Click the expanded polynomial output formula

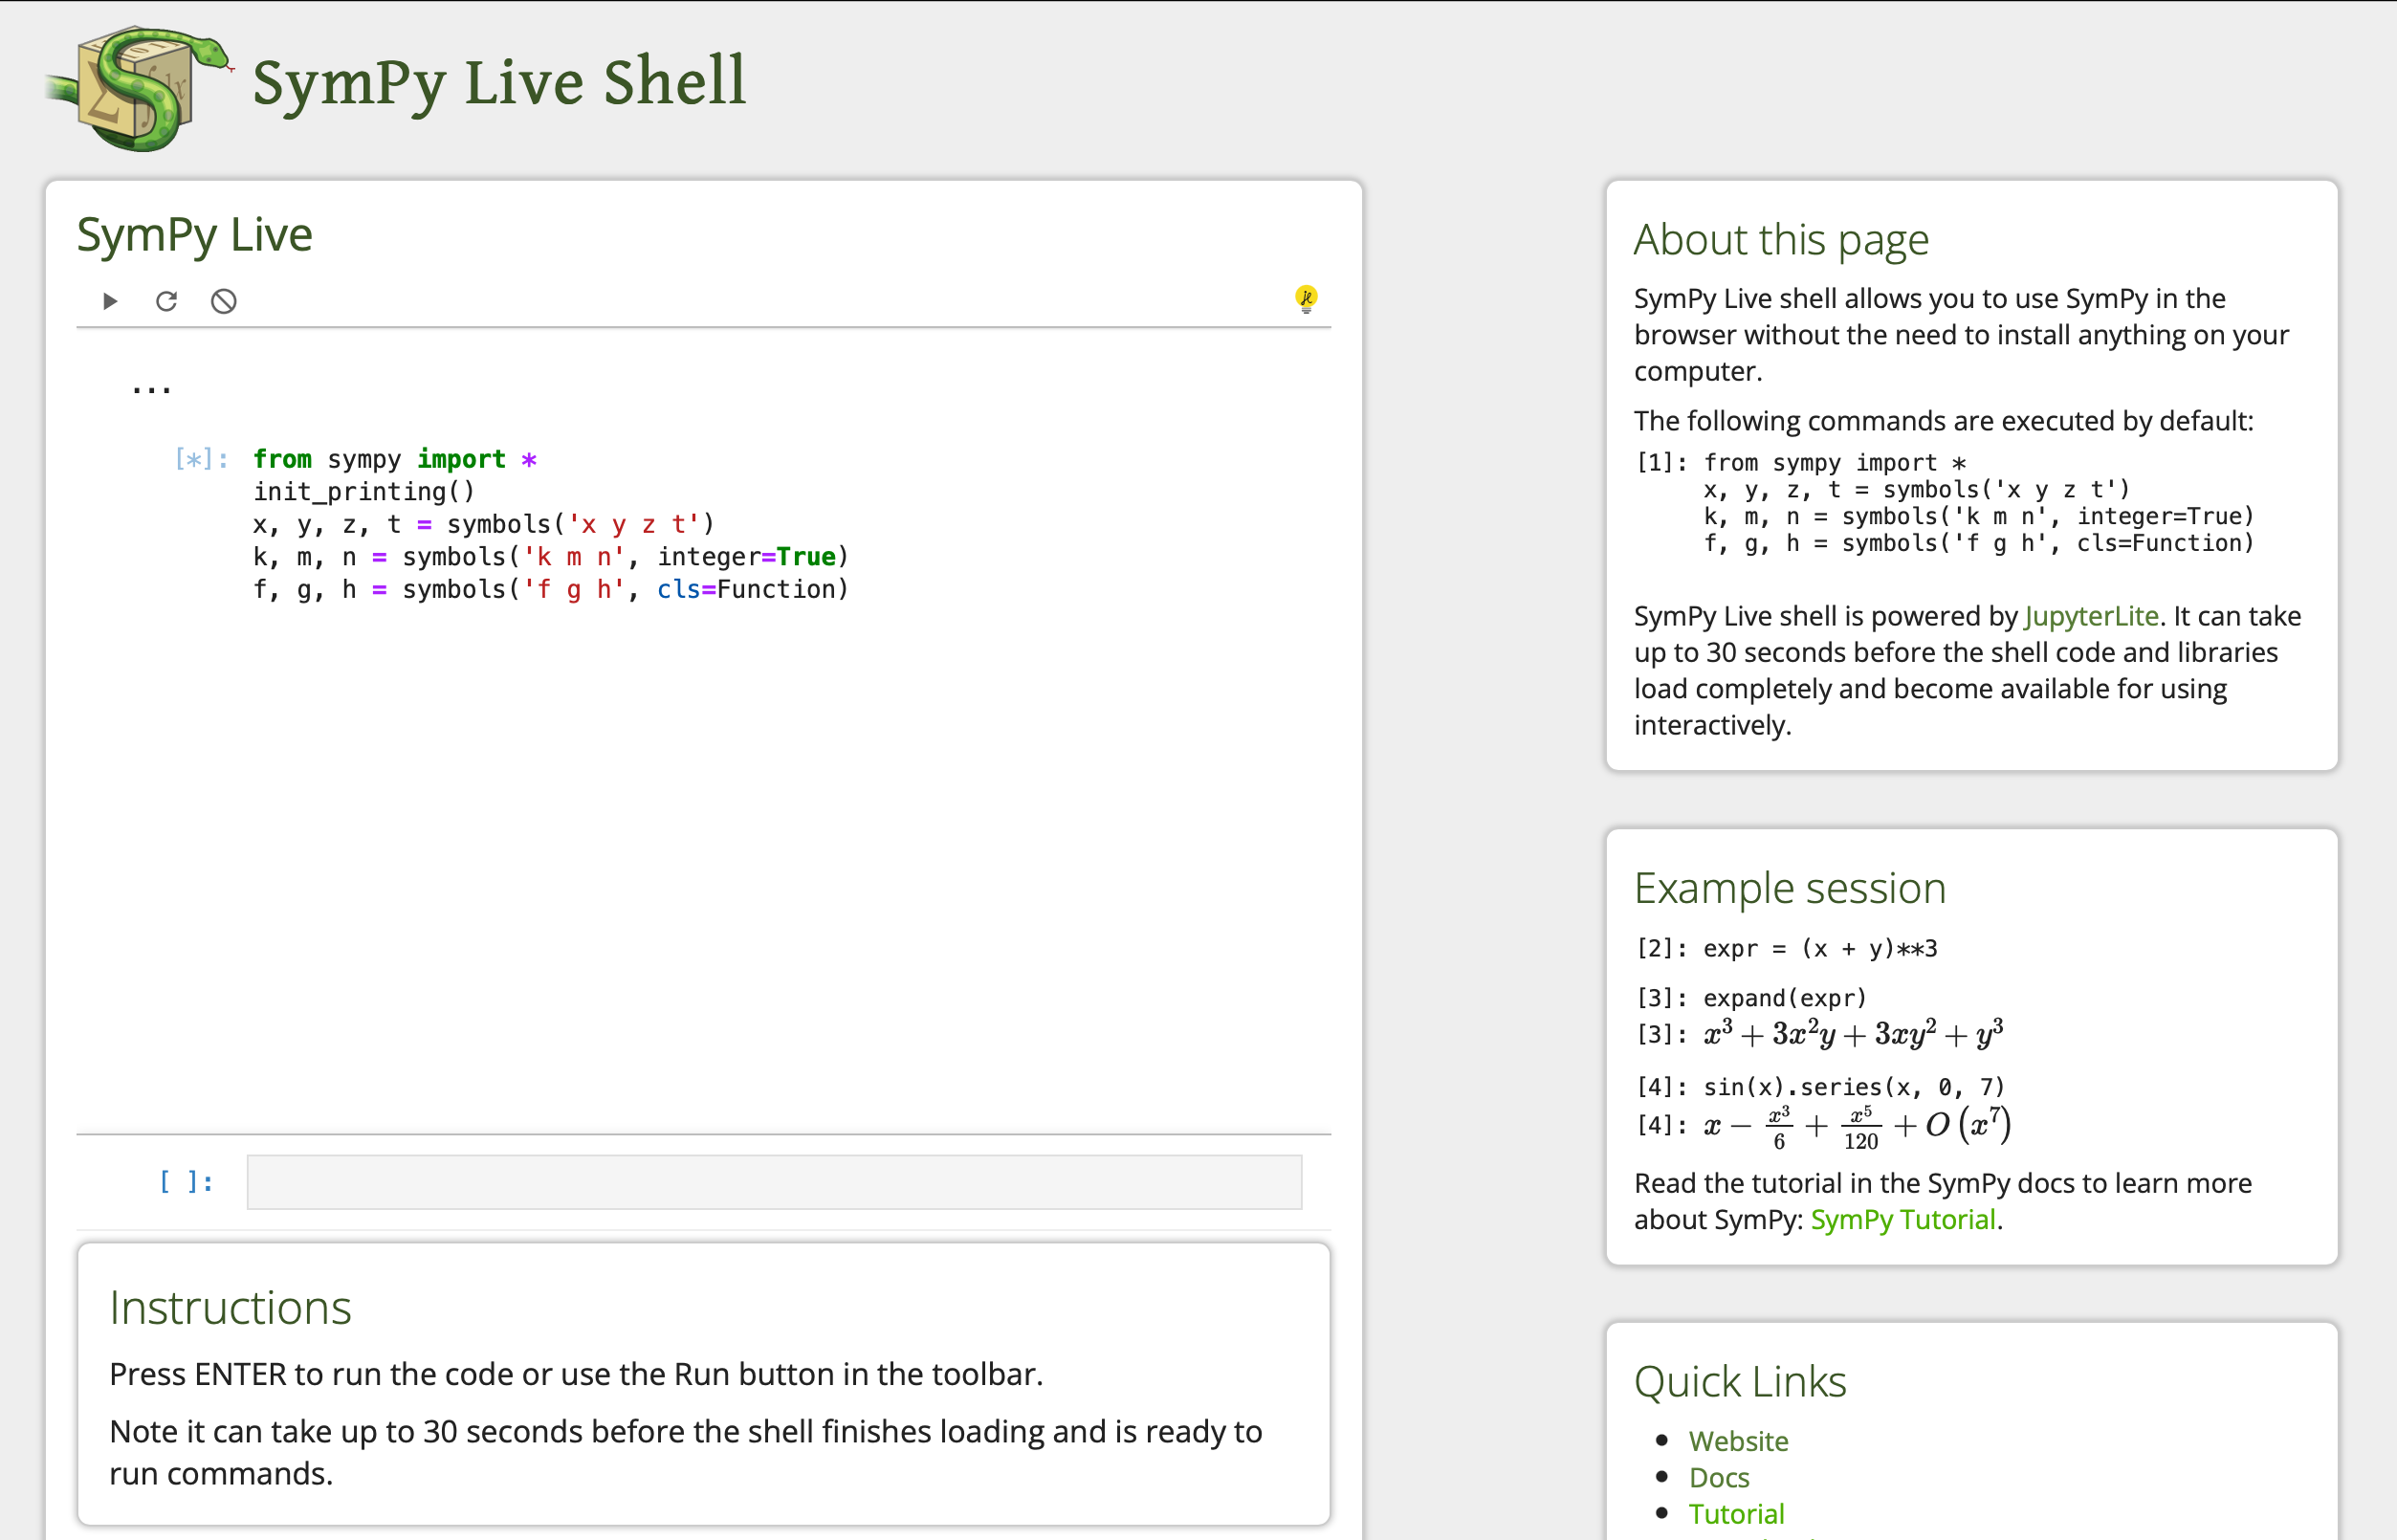(x=1853, y=1033)
